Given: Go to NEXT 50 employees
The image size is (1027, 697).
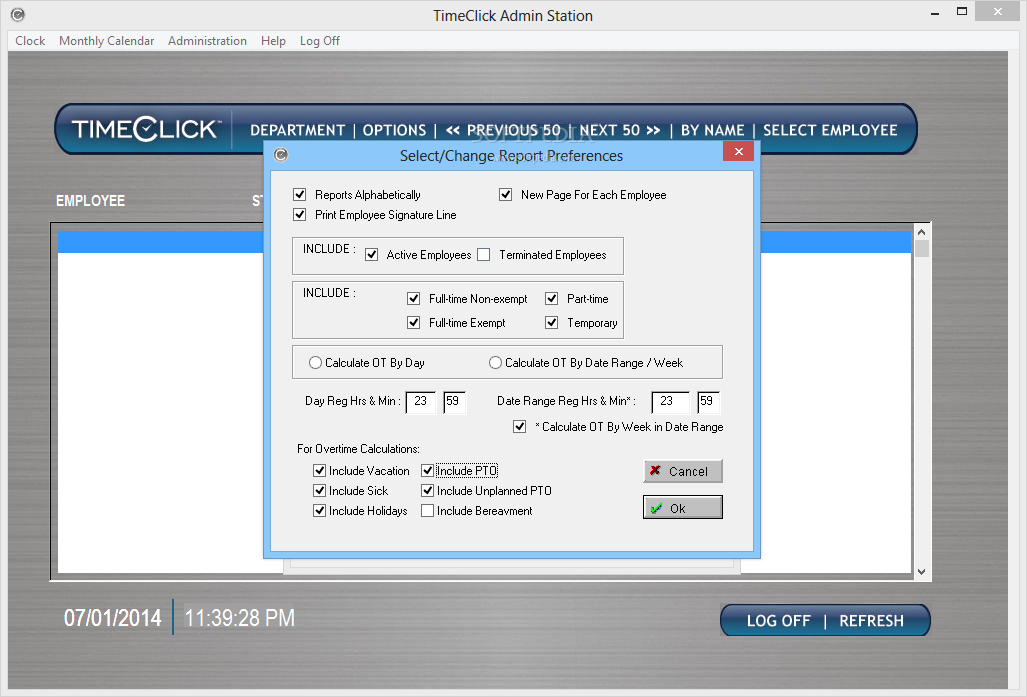Looking at the screenshot, I should pyautogui.click(x=620, y=130).
